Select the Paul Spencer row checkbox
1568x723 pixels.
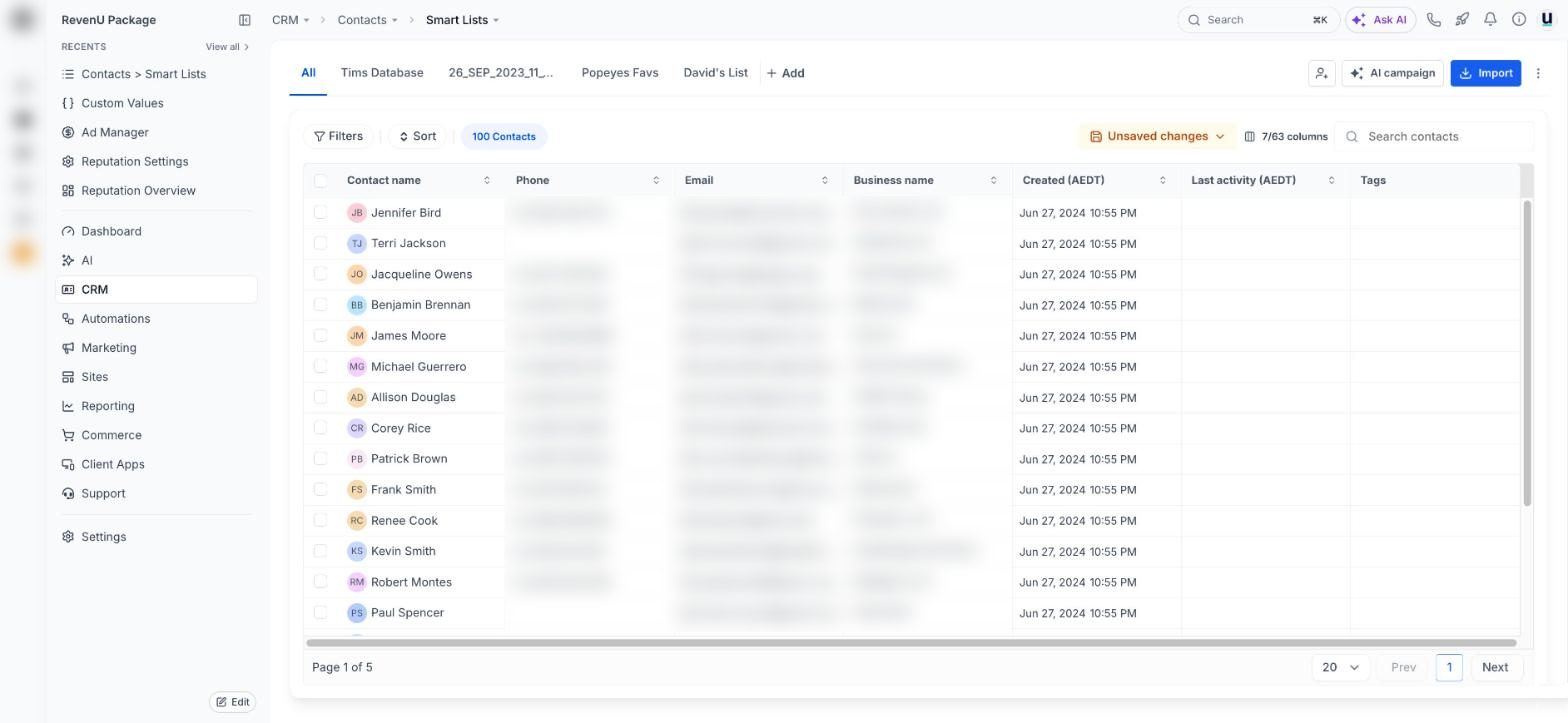(320, 612)
